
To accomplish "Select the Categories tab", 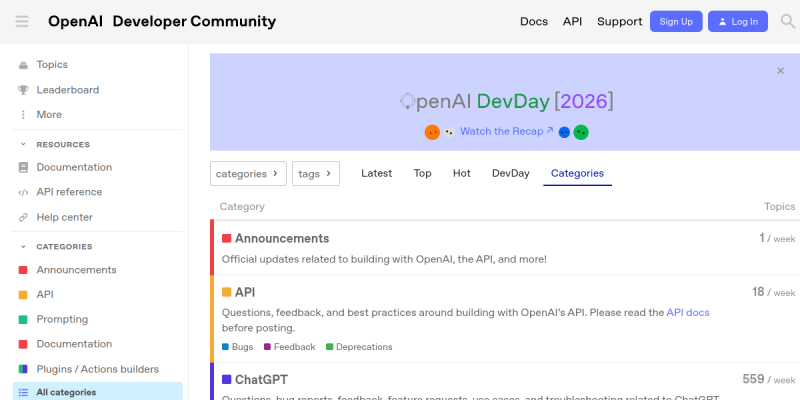I will click(578, 173).
